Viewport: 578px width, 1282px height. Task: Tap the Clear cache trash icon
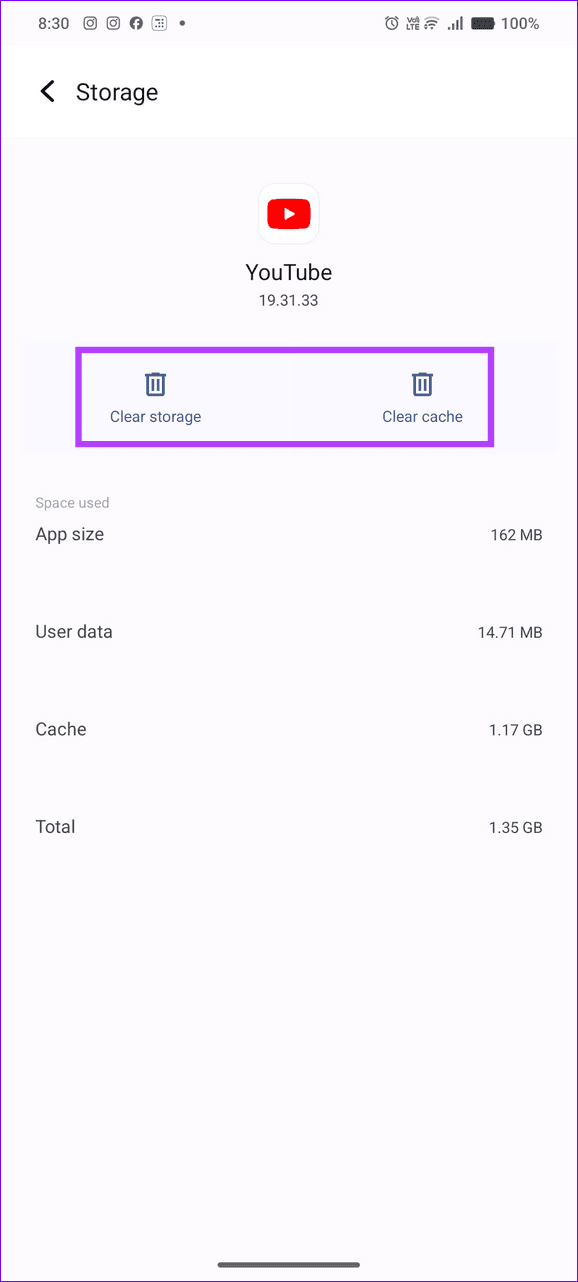tap(422, 385)
